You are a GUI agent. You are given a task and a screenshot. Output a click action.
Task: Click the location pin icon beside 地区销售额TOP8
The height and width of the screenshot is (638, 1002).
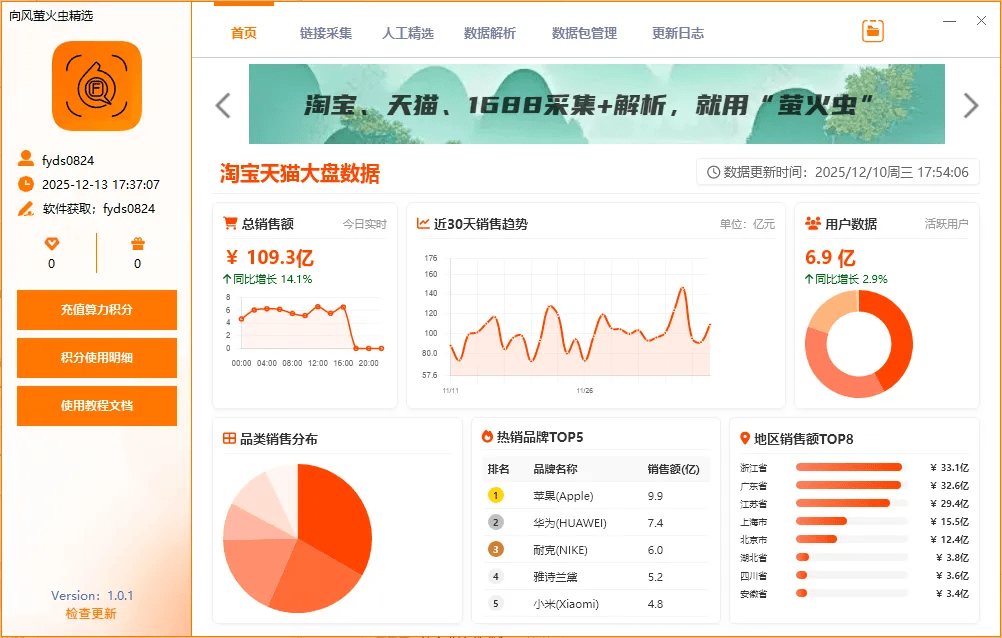pos(745,438)
